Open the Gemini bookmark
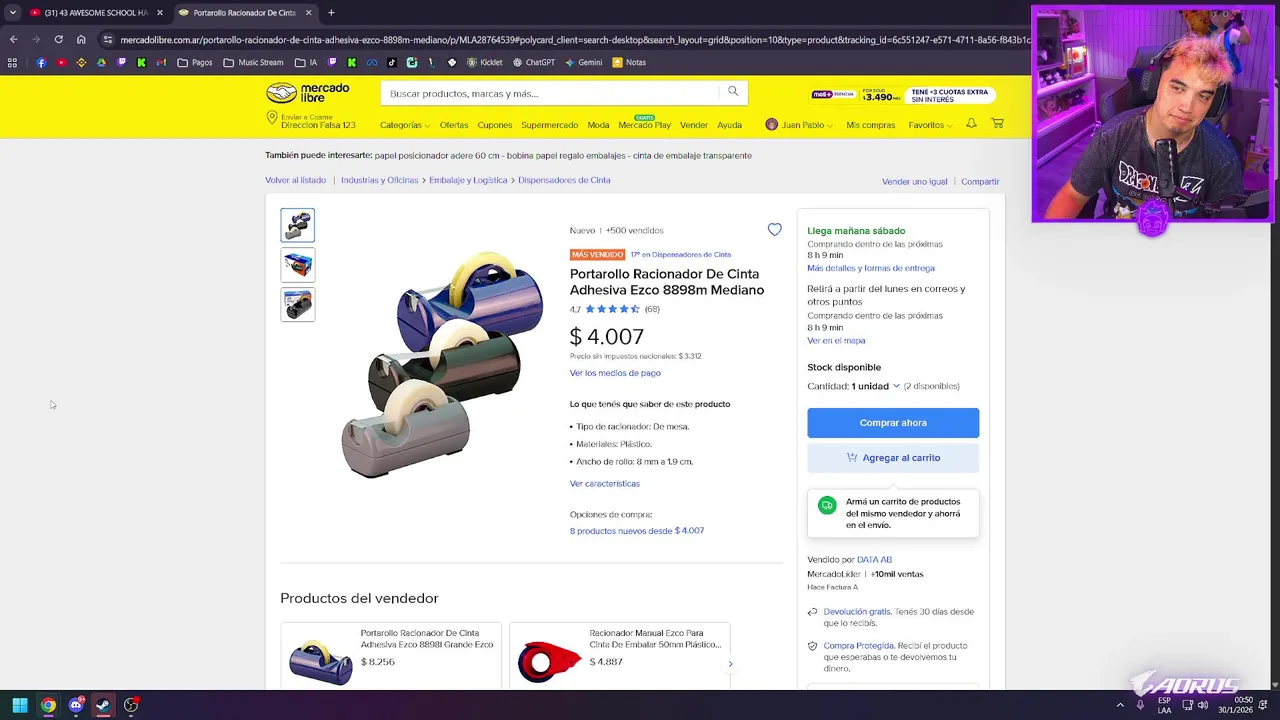The height and width of the screenshot is (720, 1280). coord(583,62)
